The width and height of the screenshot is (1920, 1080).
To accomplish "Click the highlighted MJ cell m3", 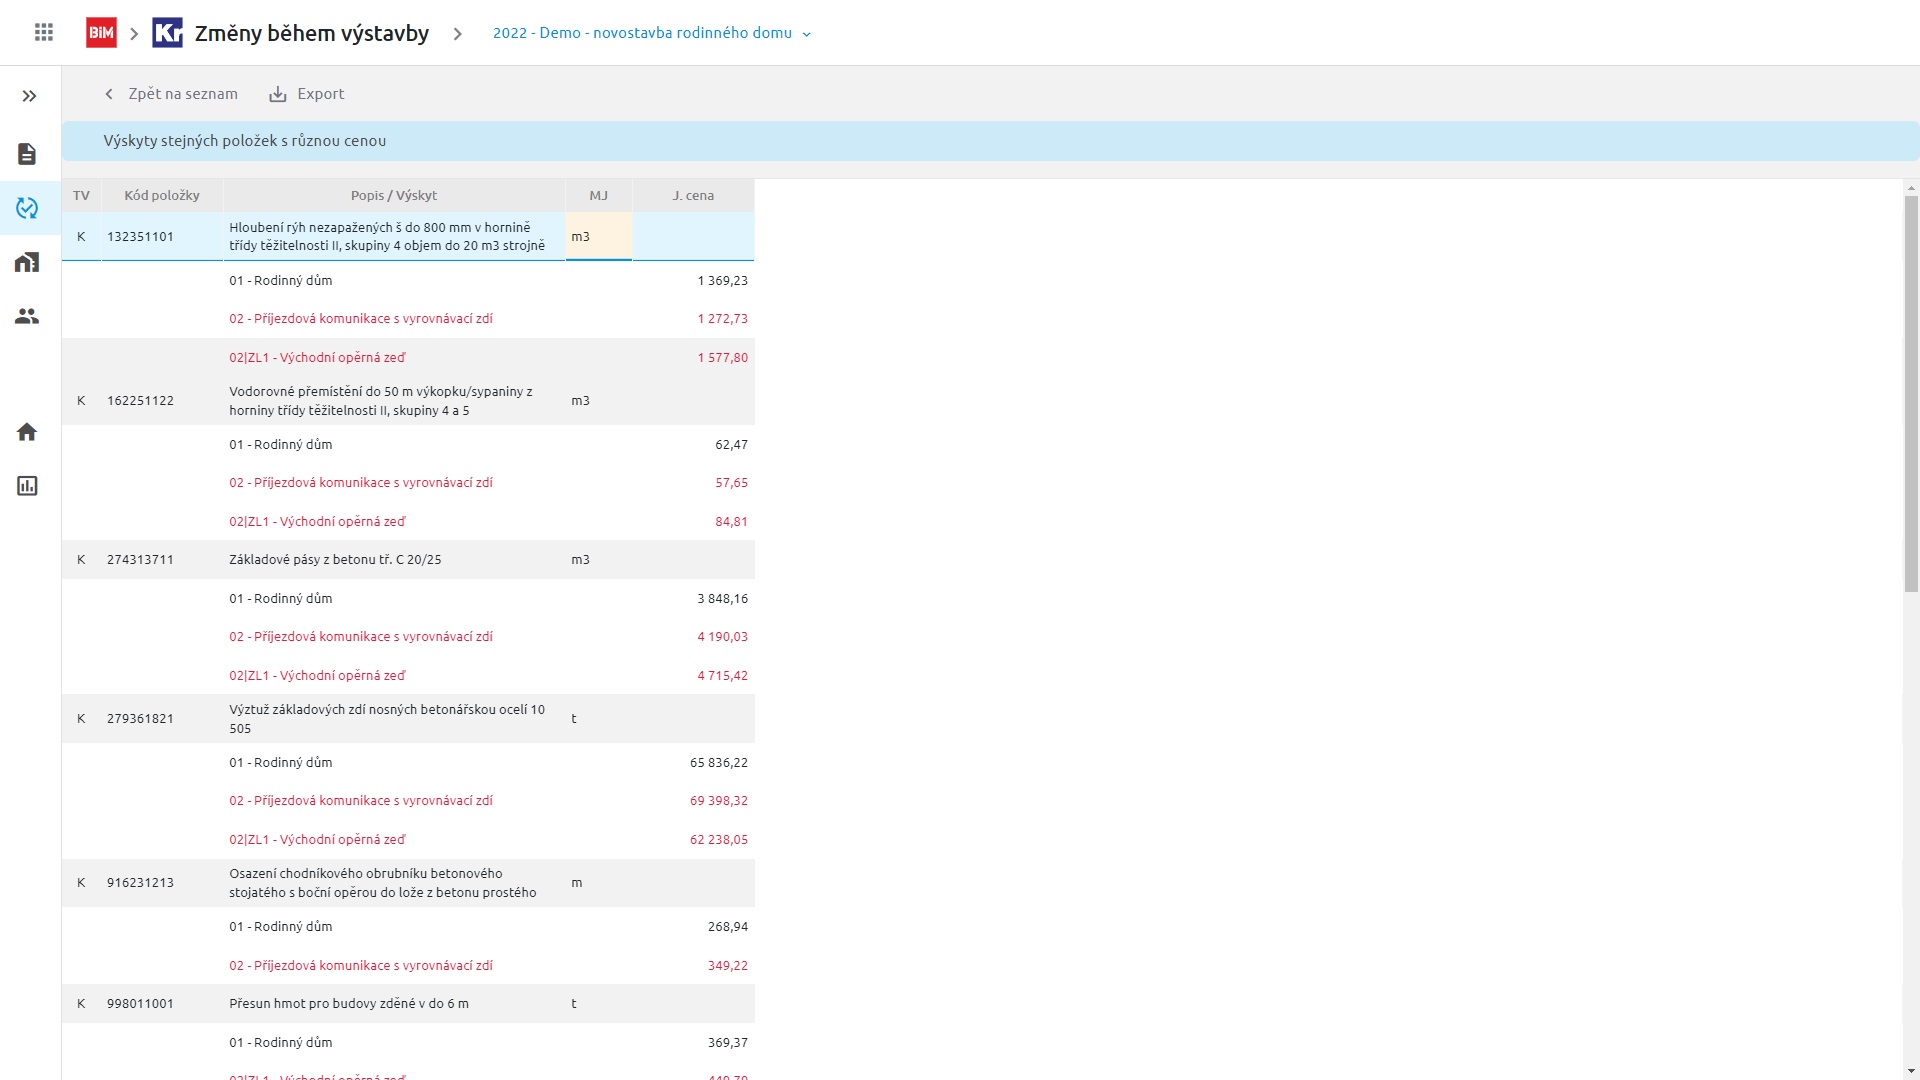I will pos(598,237).
